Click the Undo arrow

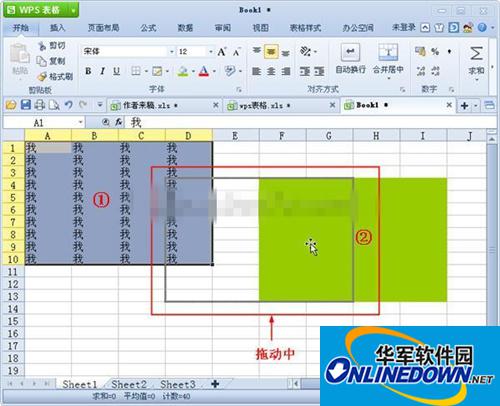[69, 105]
